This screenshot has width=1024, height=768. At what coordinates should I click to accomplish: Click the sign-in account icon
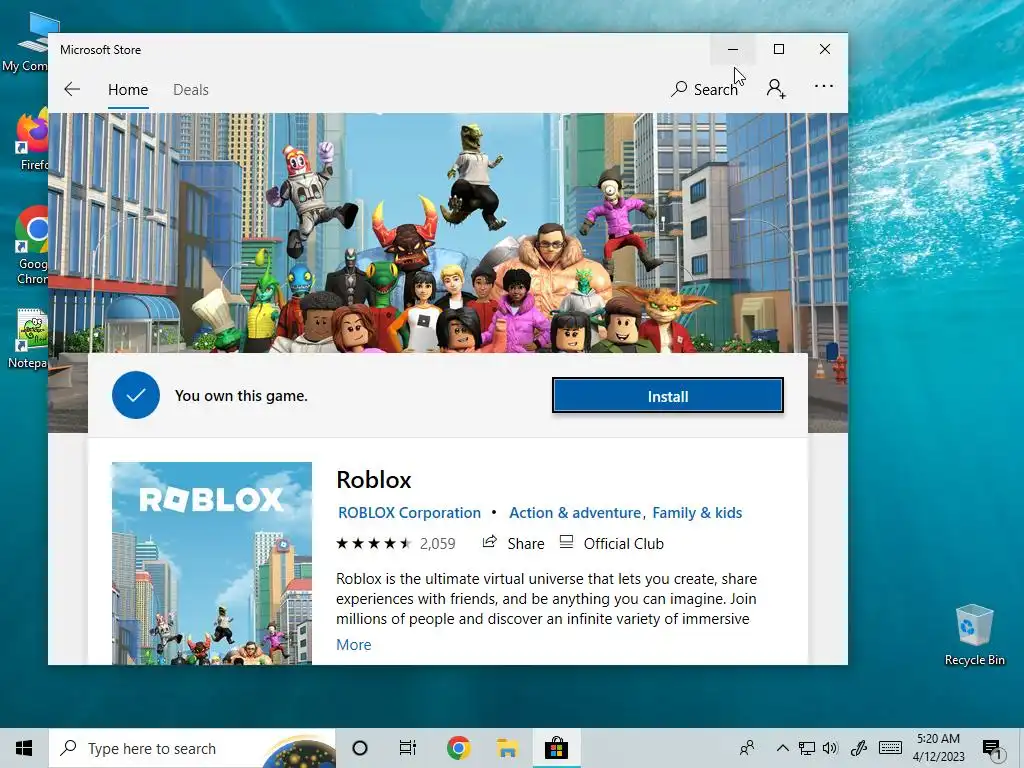[x=776, y=88]
